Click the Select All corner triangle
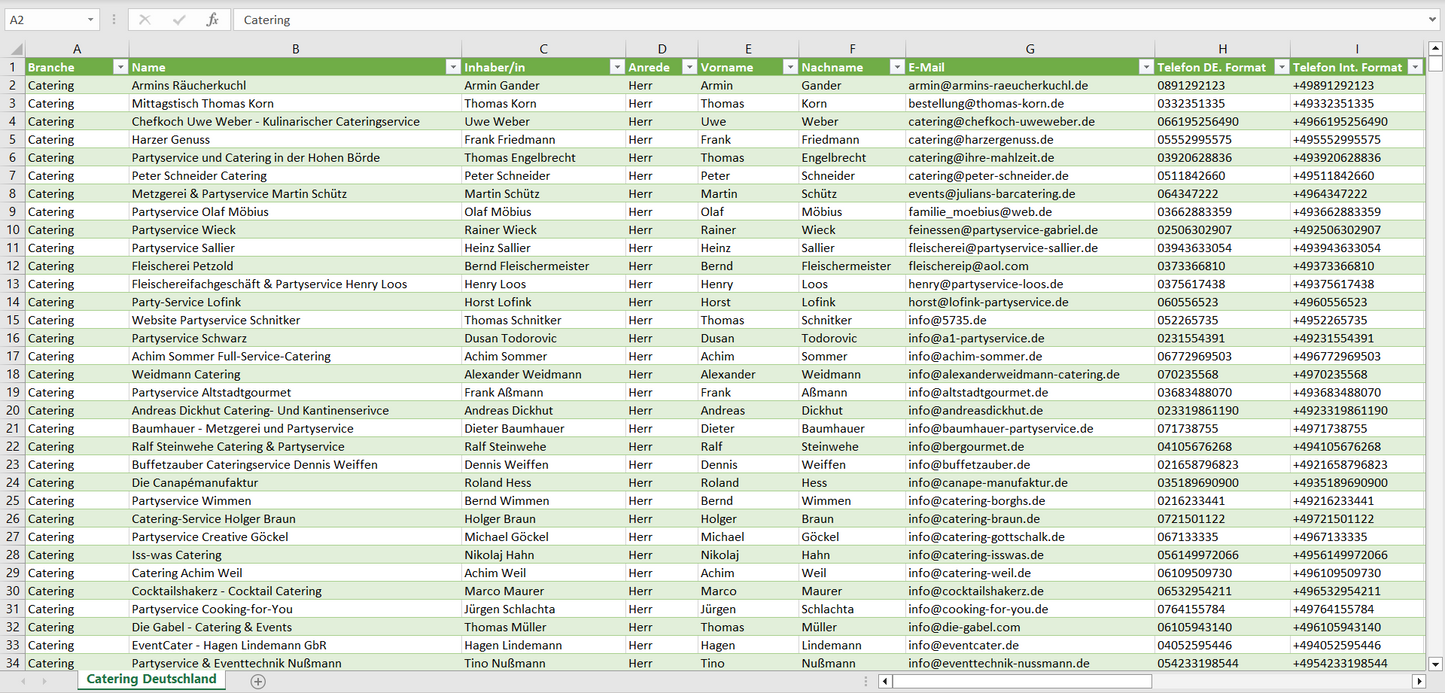Viewport: 1445px width, 693px height. click(x=13, y=49)
